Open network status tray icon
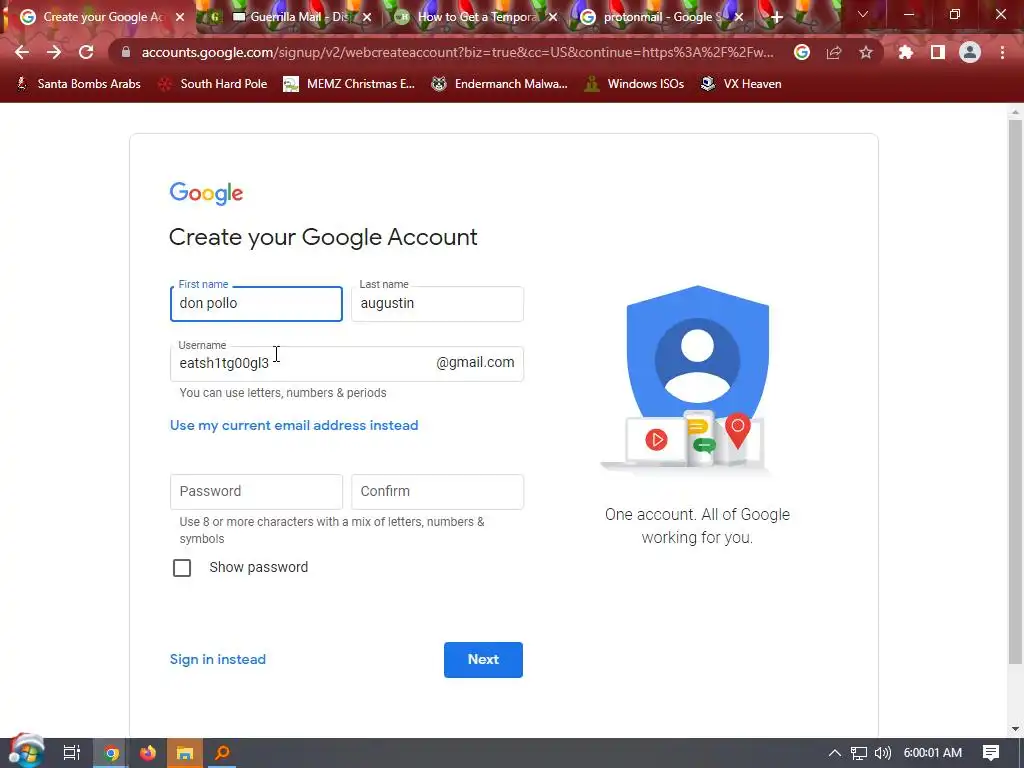Image resolution: width=1024 pixels, height=768 pixels. [859, 753]
